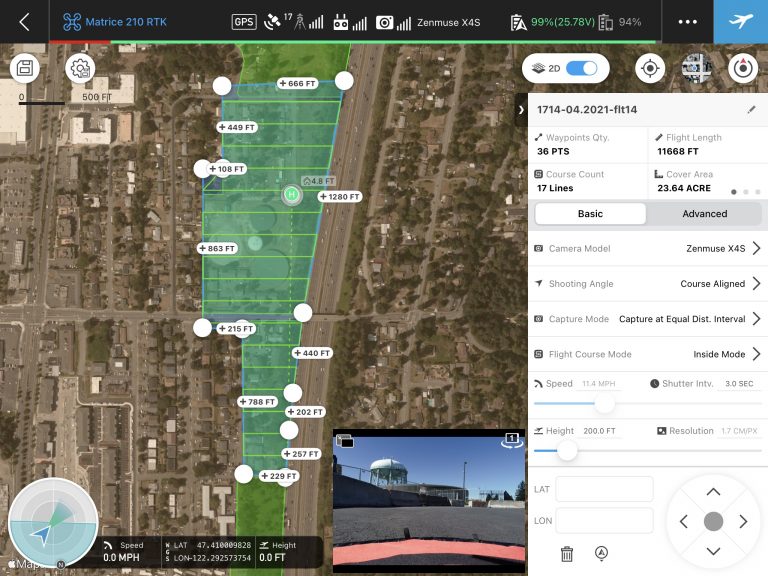Toggle the 2D map view switch
Viewport: 768px width, 576px height.
click(x=581, y=68)
